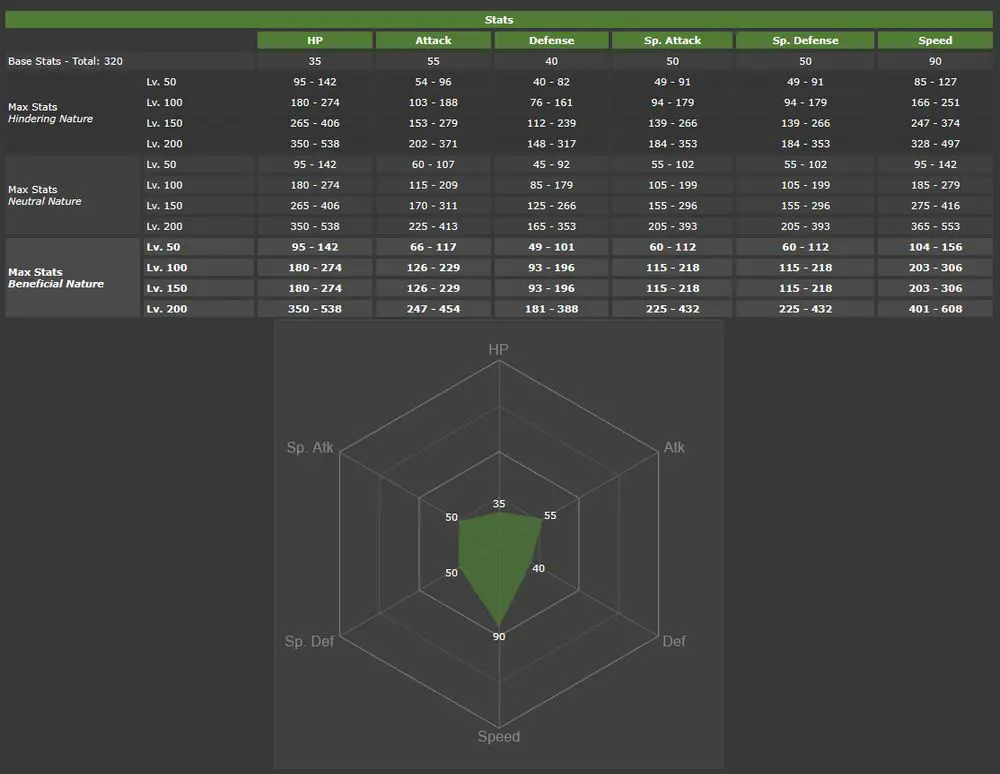The width and height of the screenshot is (1000, 774).
Task: Click the Speed axis label below radar chart
Action: [x=498, y=737]
